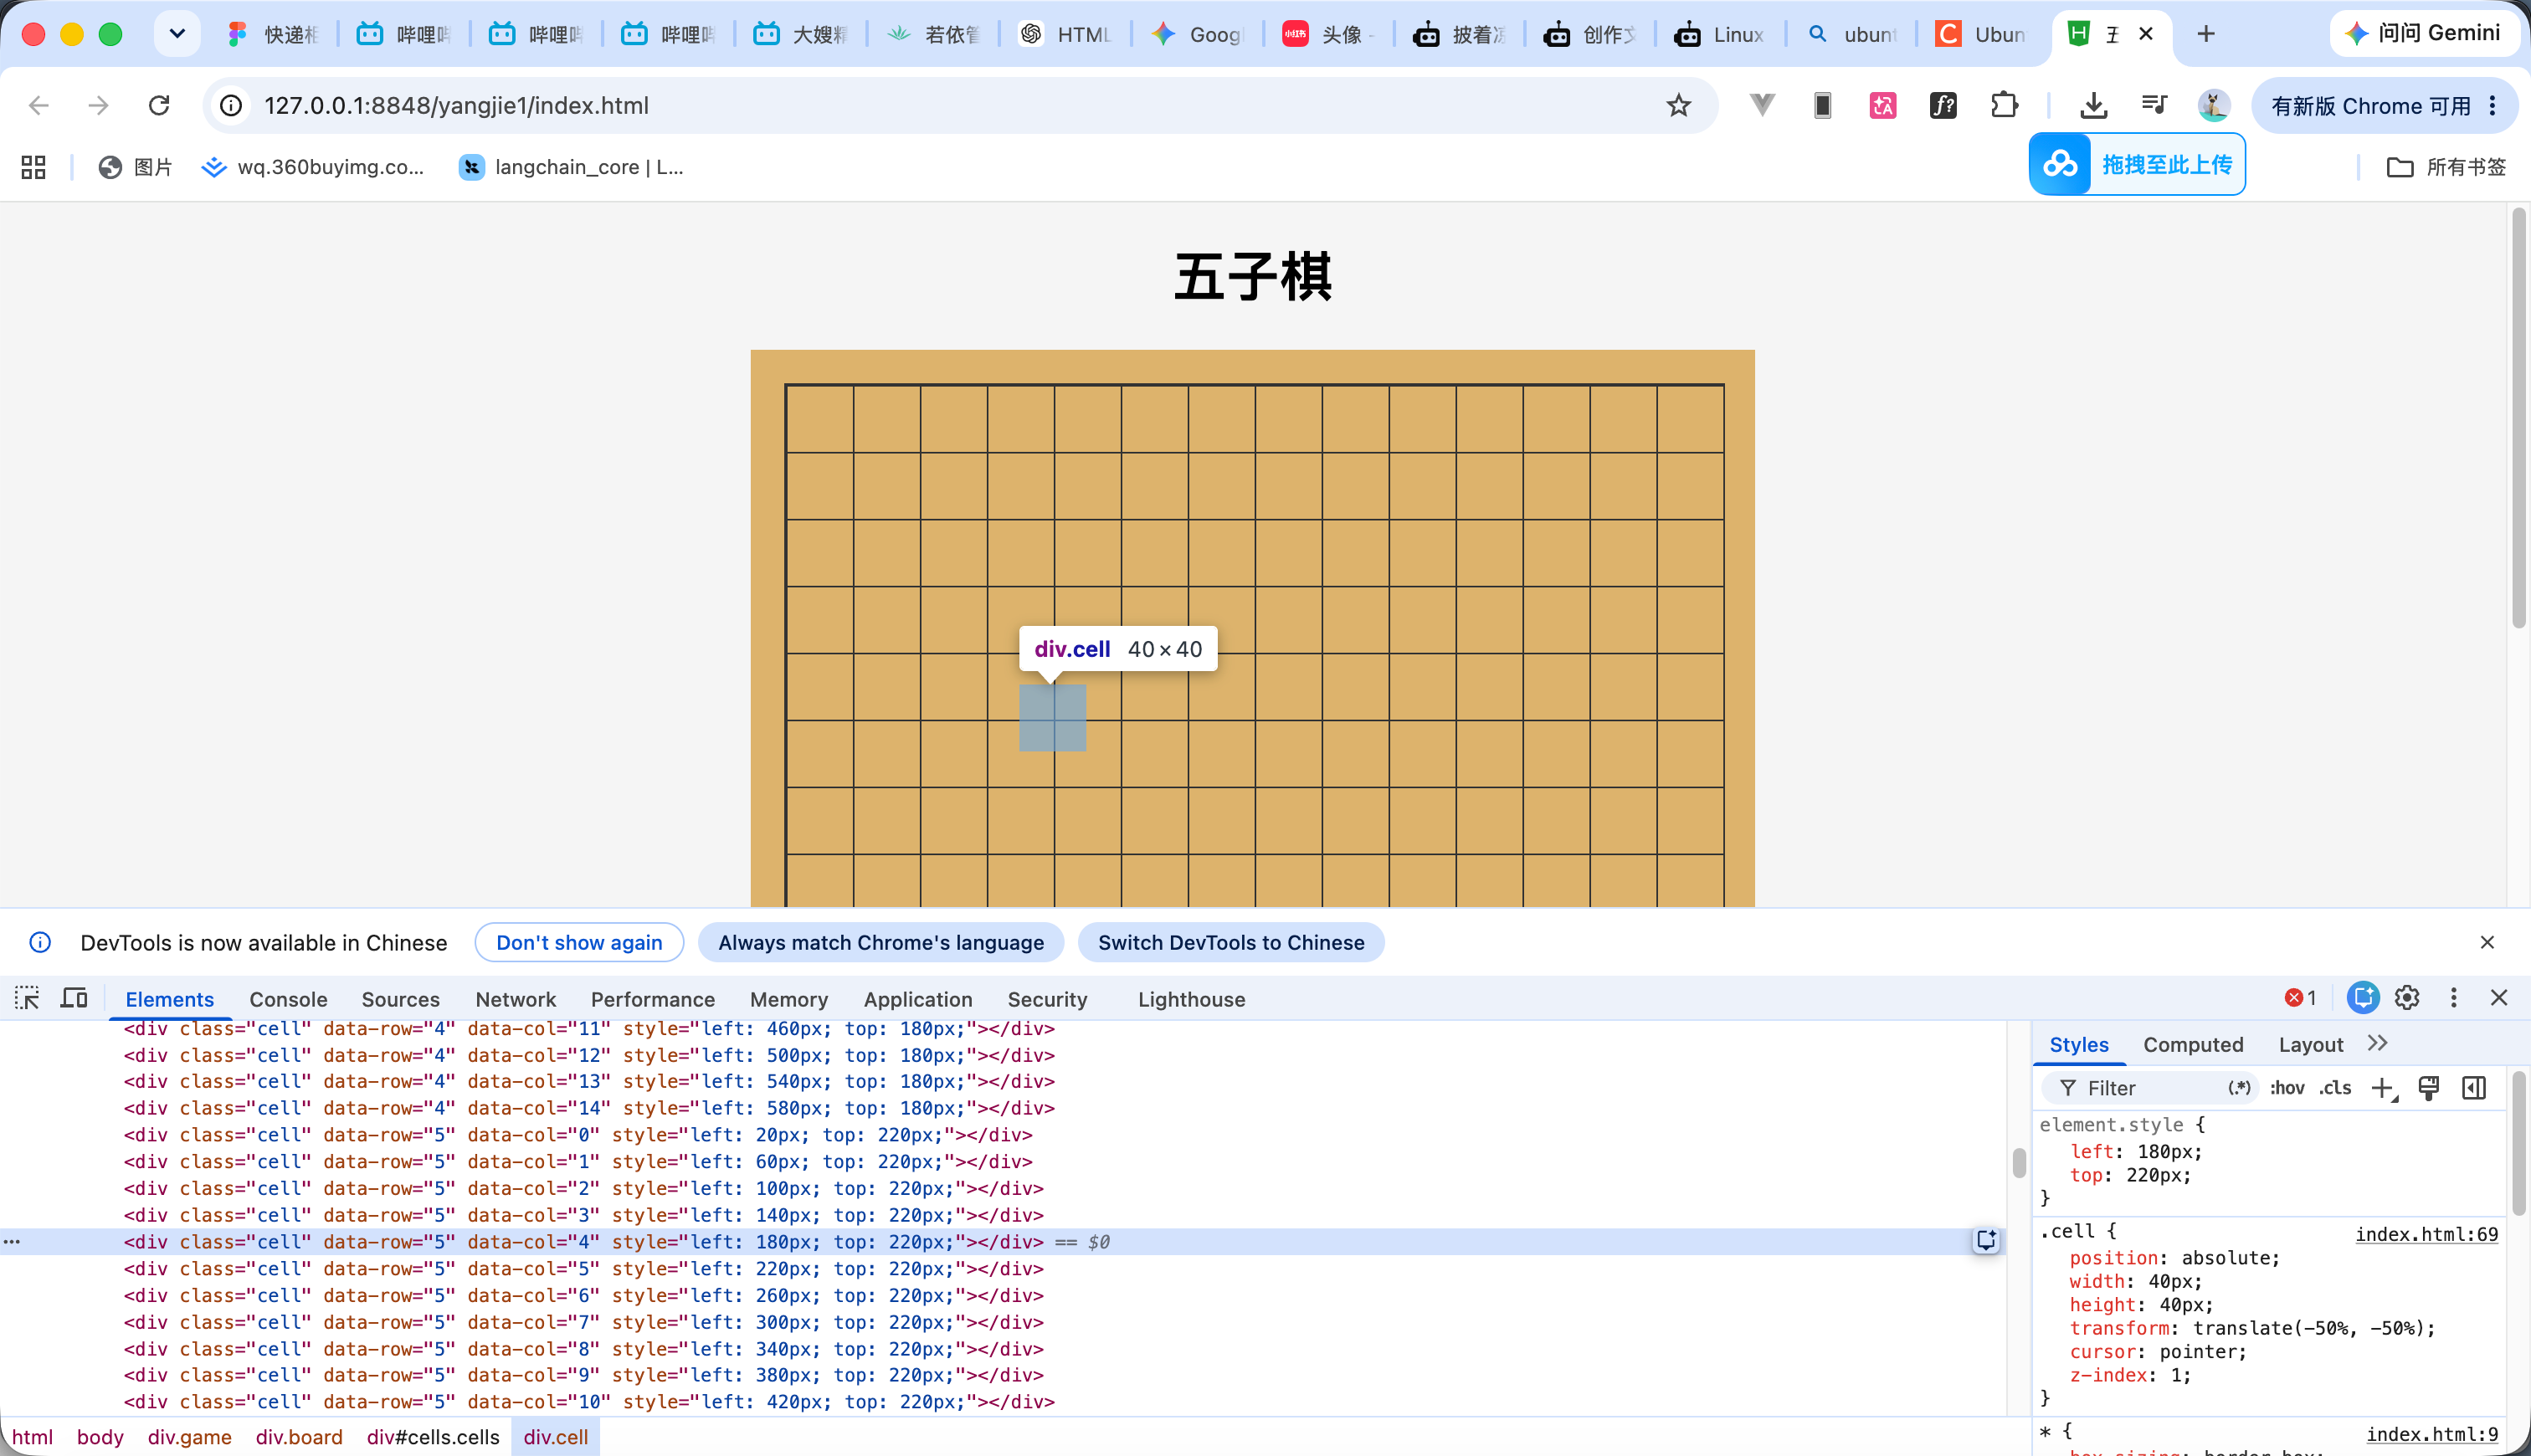Bookmark this page with the star icon

[1678, 105]
